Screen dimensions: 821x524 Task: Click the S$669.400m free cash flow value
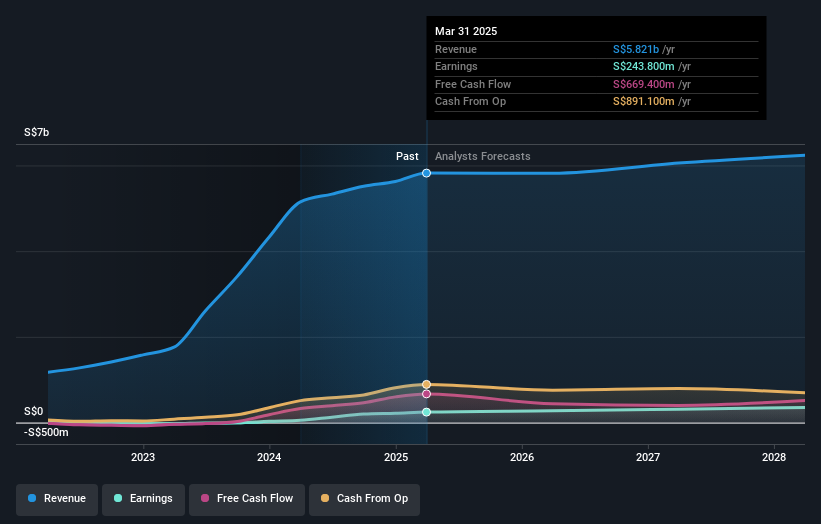click(x=644, y=84)
